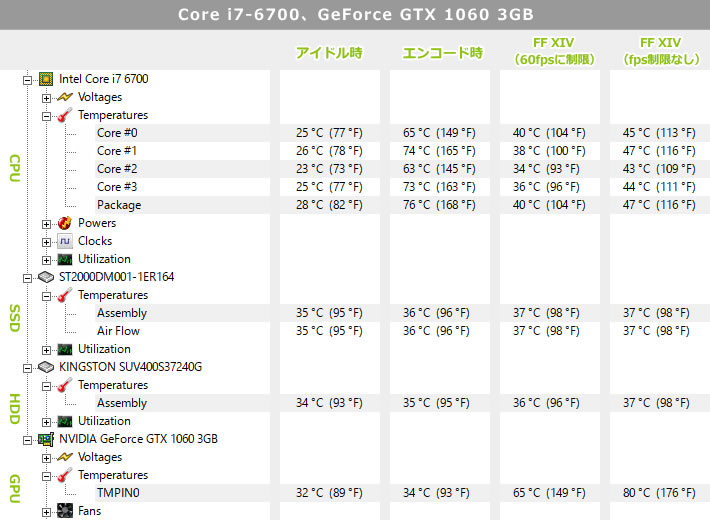Screen dimensions: 710x520
Task: Select the Package temperature row label
Action: (x=119, y=205)
